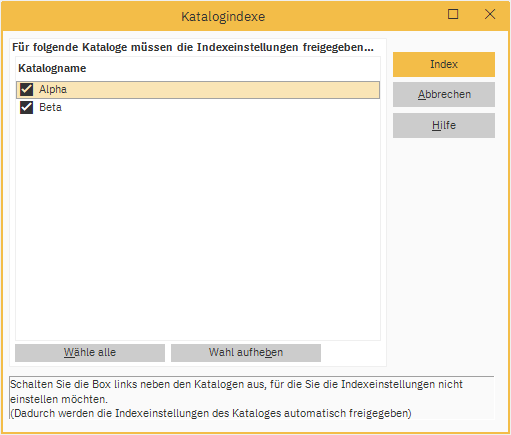This screenshot has height=435, width=511.
Task: Select the Beta catalog row text
Action: tap(51, 107)
